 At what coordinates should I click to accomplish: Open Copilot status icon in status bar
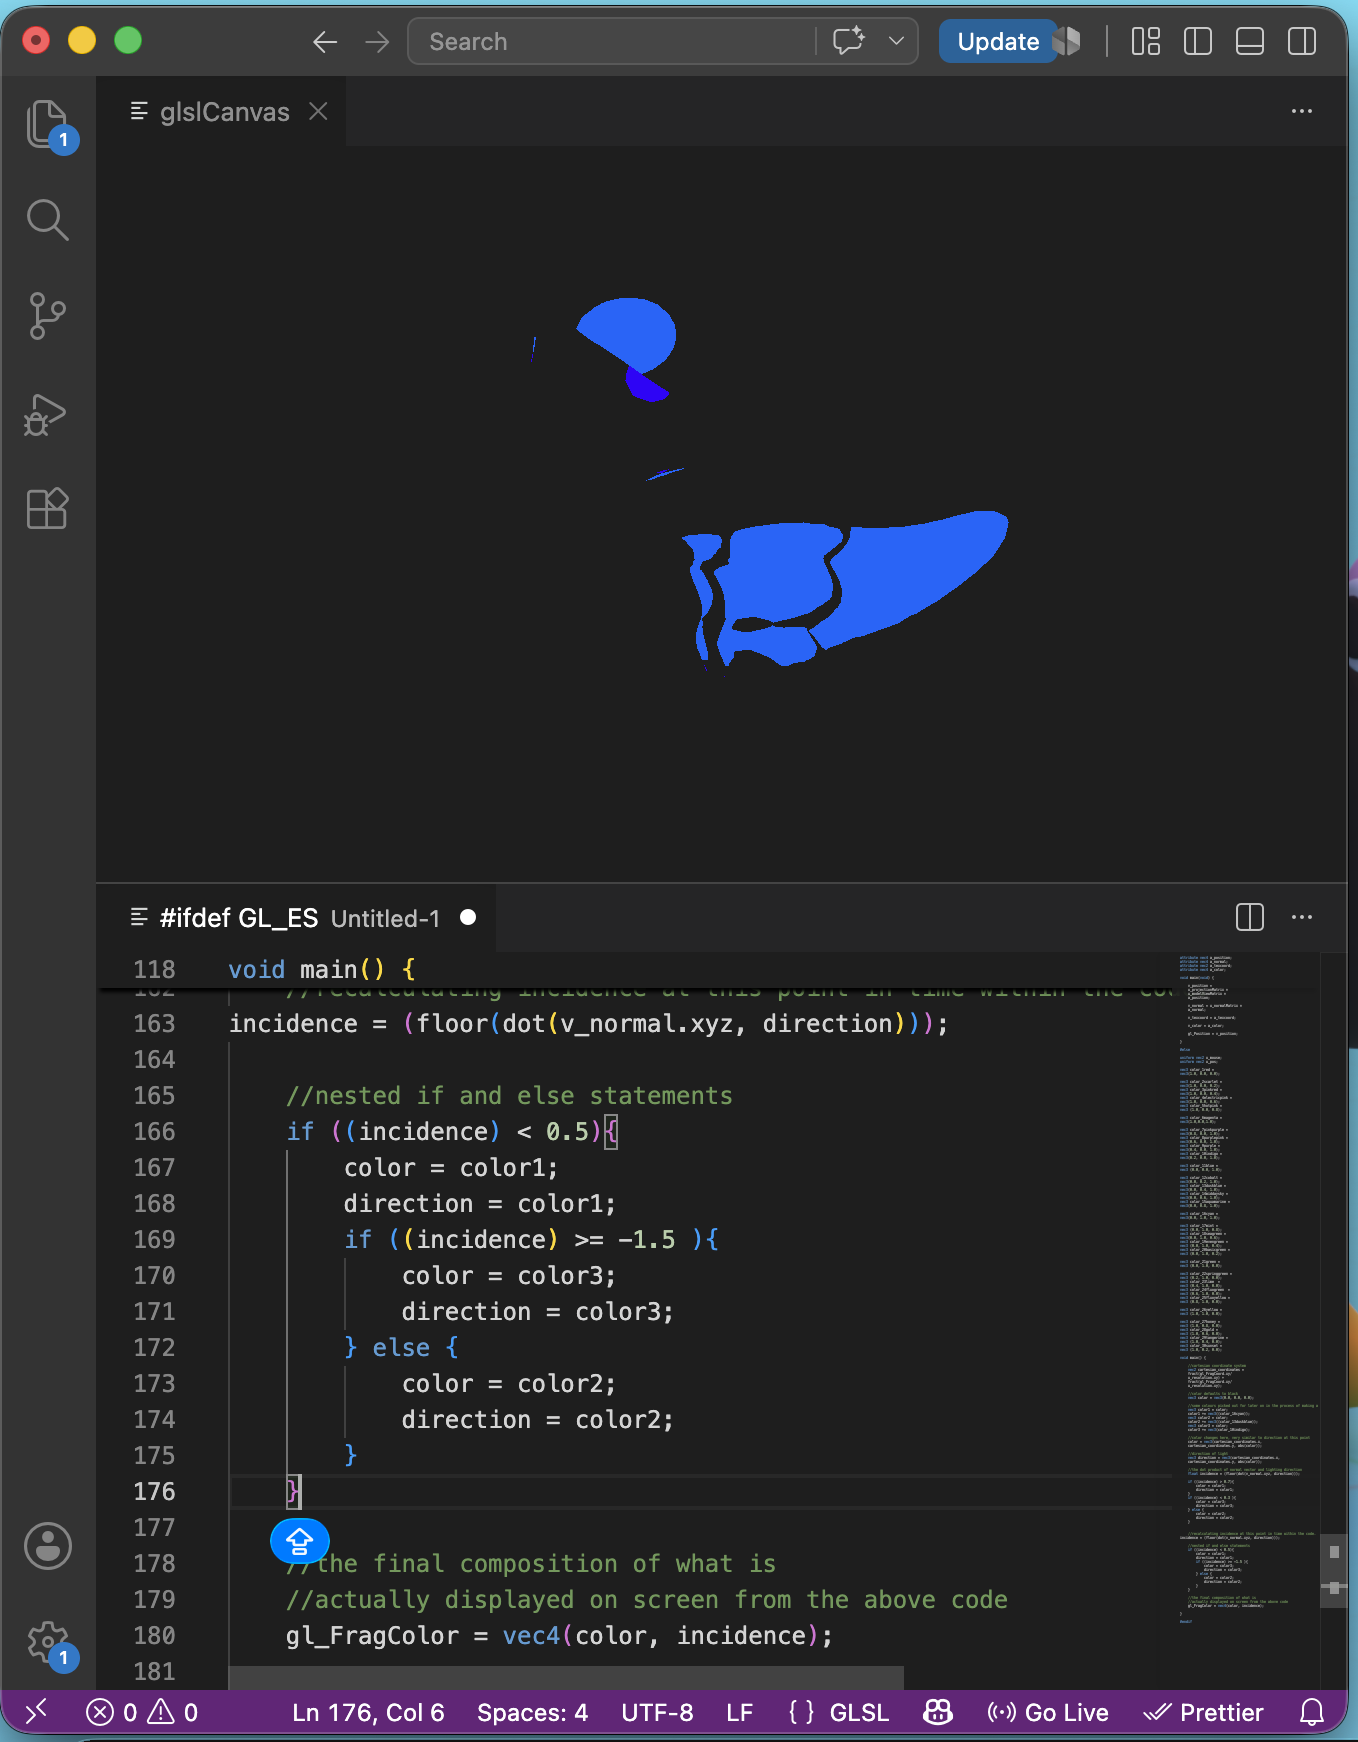[938, 1713]
